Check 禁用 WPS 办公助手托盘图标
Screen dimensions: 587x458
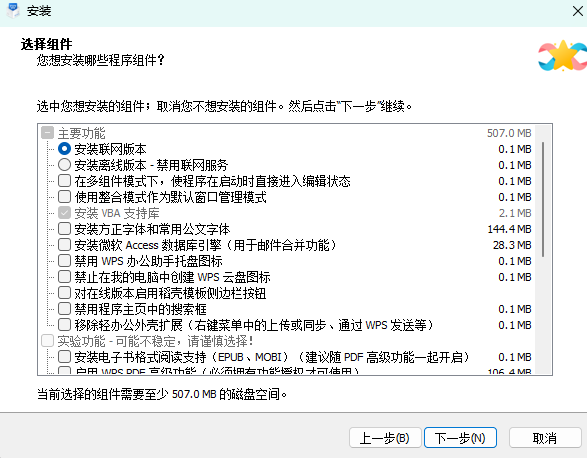[x=64, y=261]
